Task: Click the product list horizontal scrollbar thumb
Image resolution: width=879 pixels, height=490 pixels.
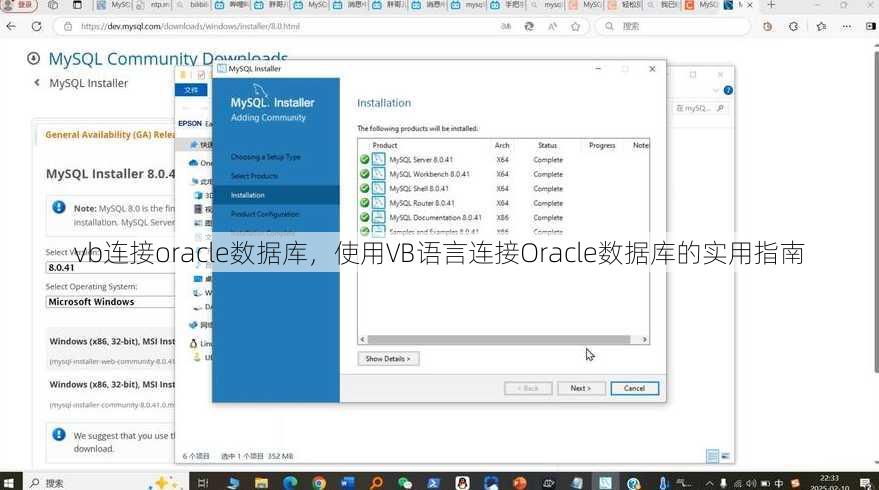Action: (x=499, y=340)
